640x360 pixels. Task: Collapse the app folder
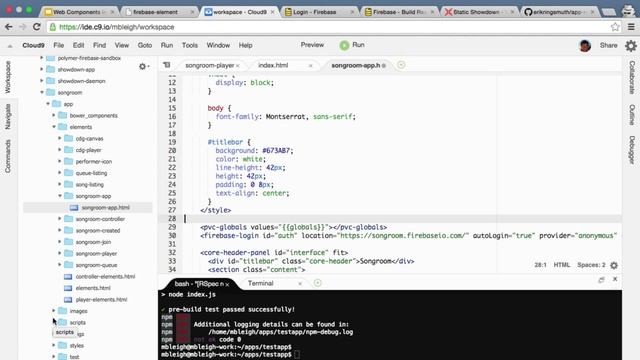(48, 104)
